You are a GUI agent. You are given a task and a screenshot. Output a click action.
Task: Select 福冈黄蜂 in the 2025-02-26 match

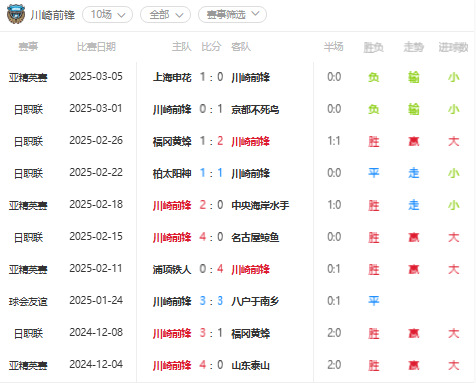click(x=172, y=141)
